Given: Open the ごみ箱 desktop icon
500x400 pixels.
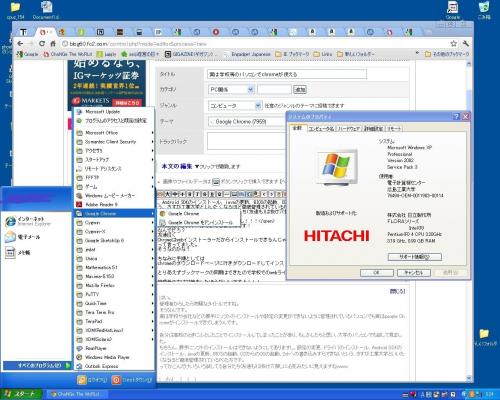Looking at the screenshot, I should pos(484,10).
